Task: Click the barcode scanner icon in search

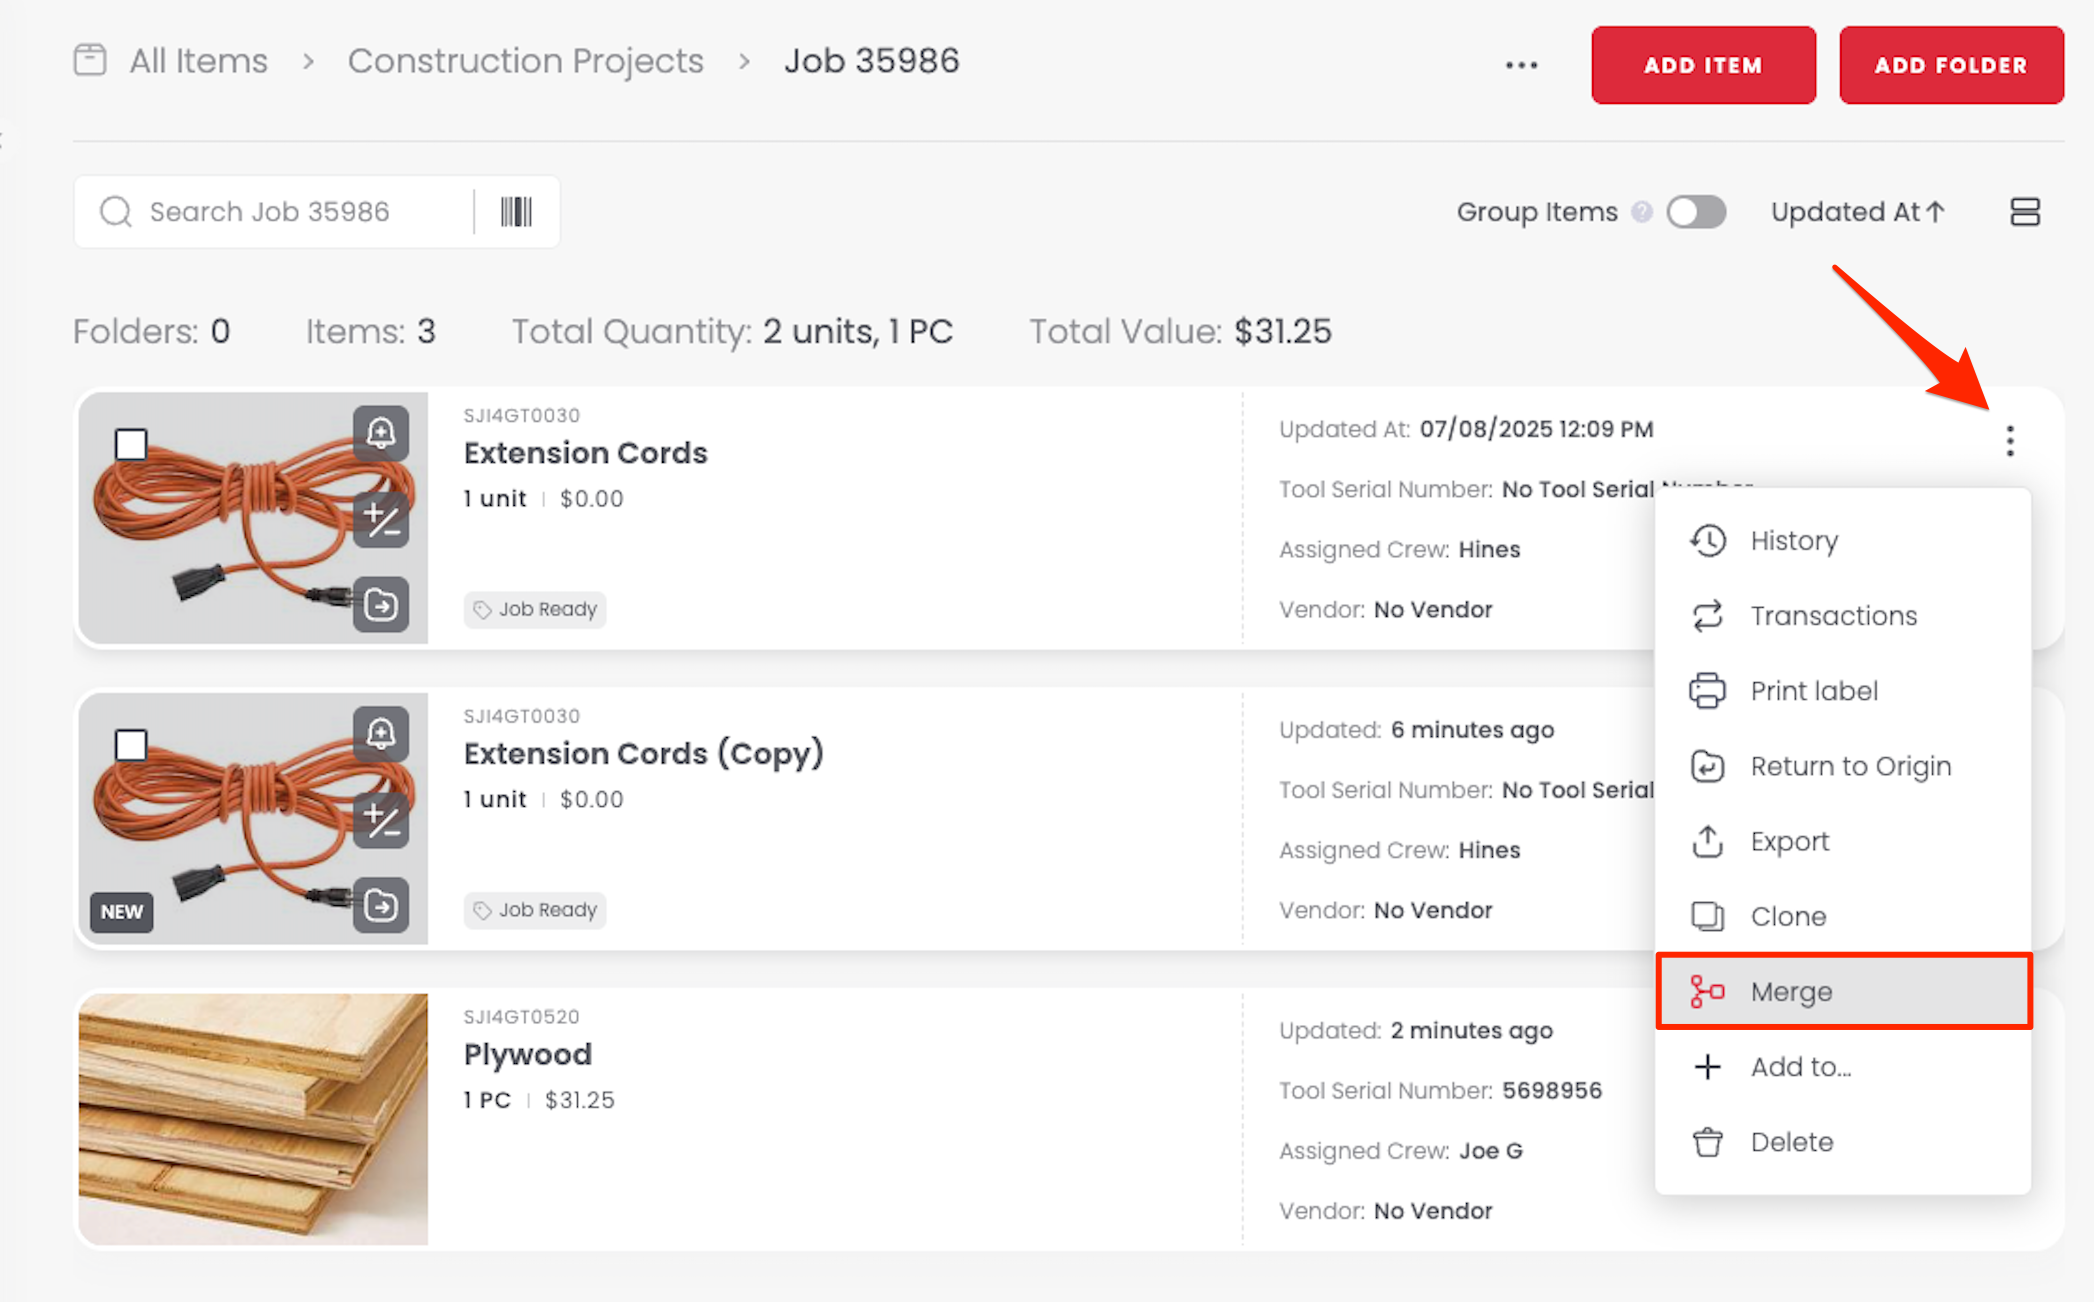Action: click(x=516, y=212)
